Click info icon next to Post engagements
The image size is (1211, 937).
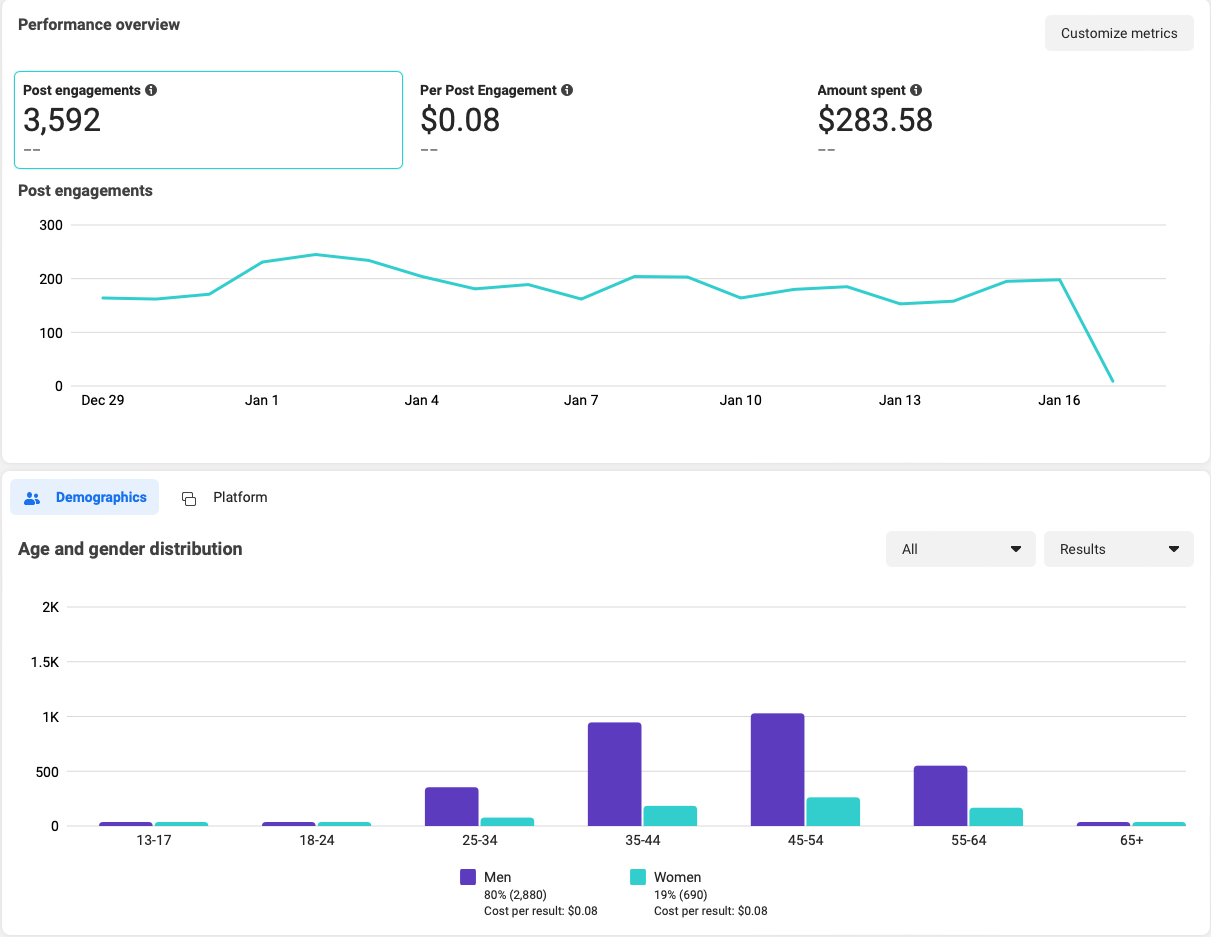tap(151, 90)
